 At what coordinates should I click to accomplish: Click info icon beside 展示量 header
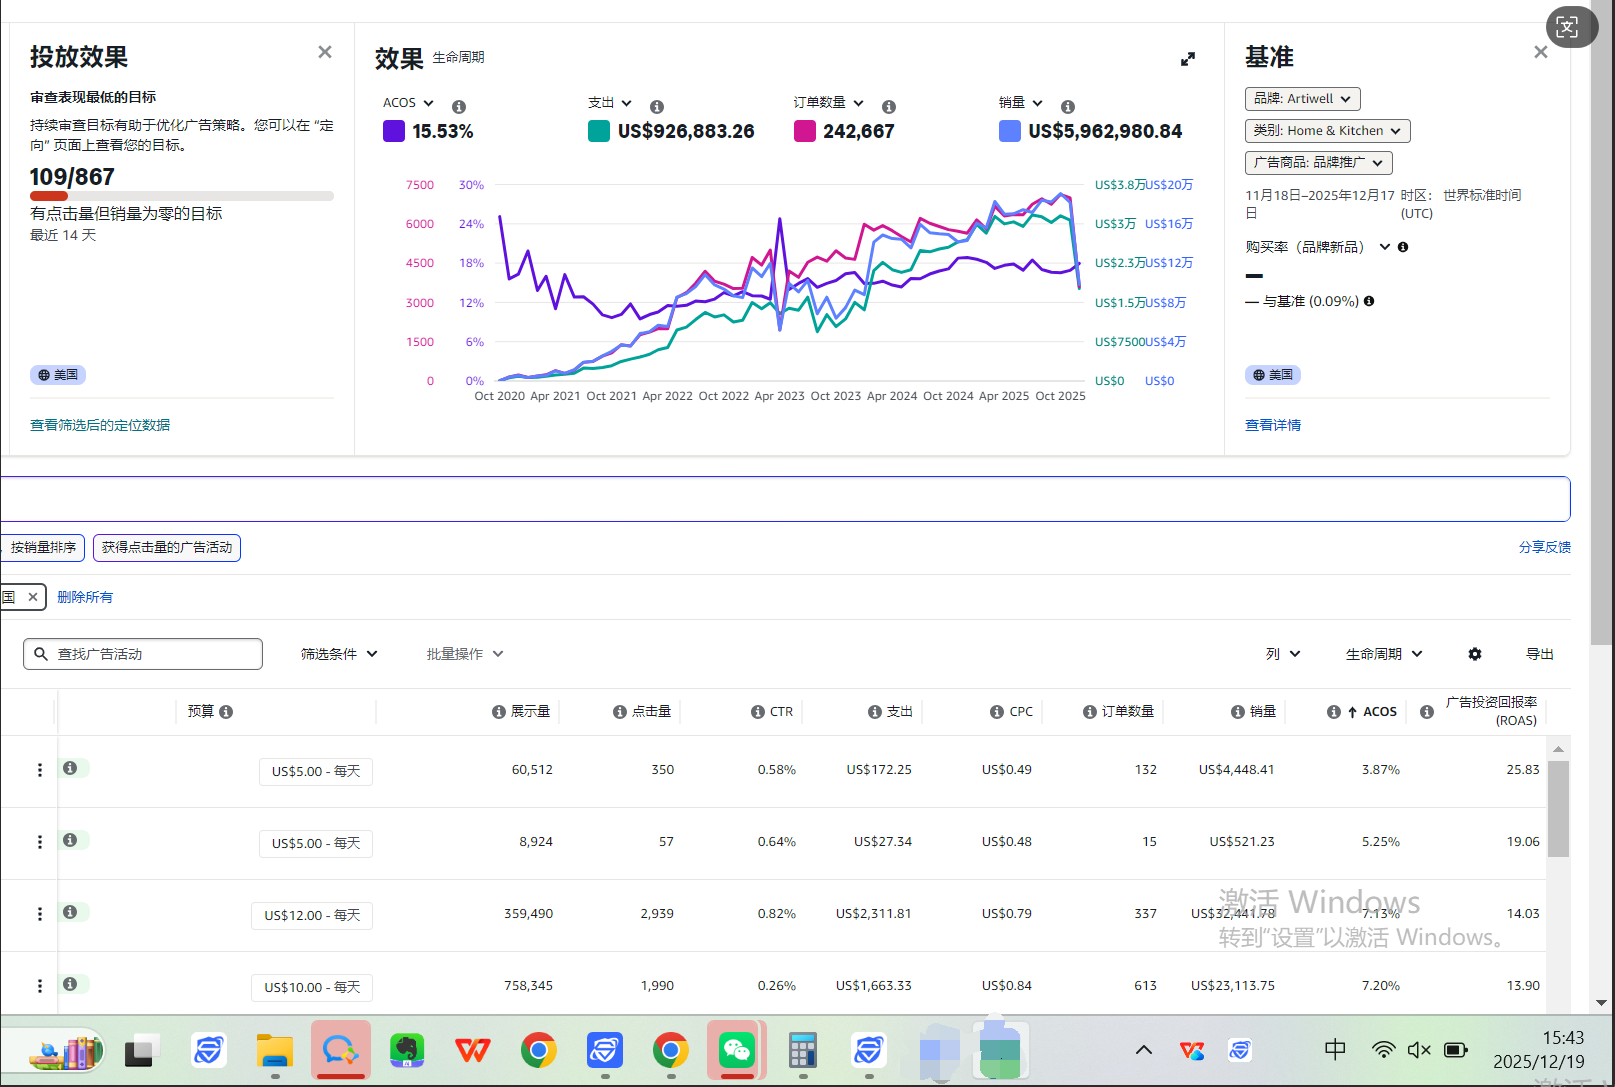point(498,712)
